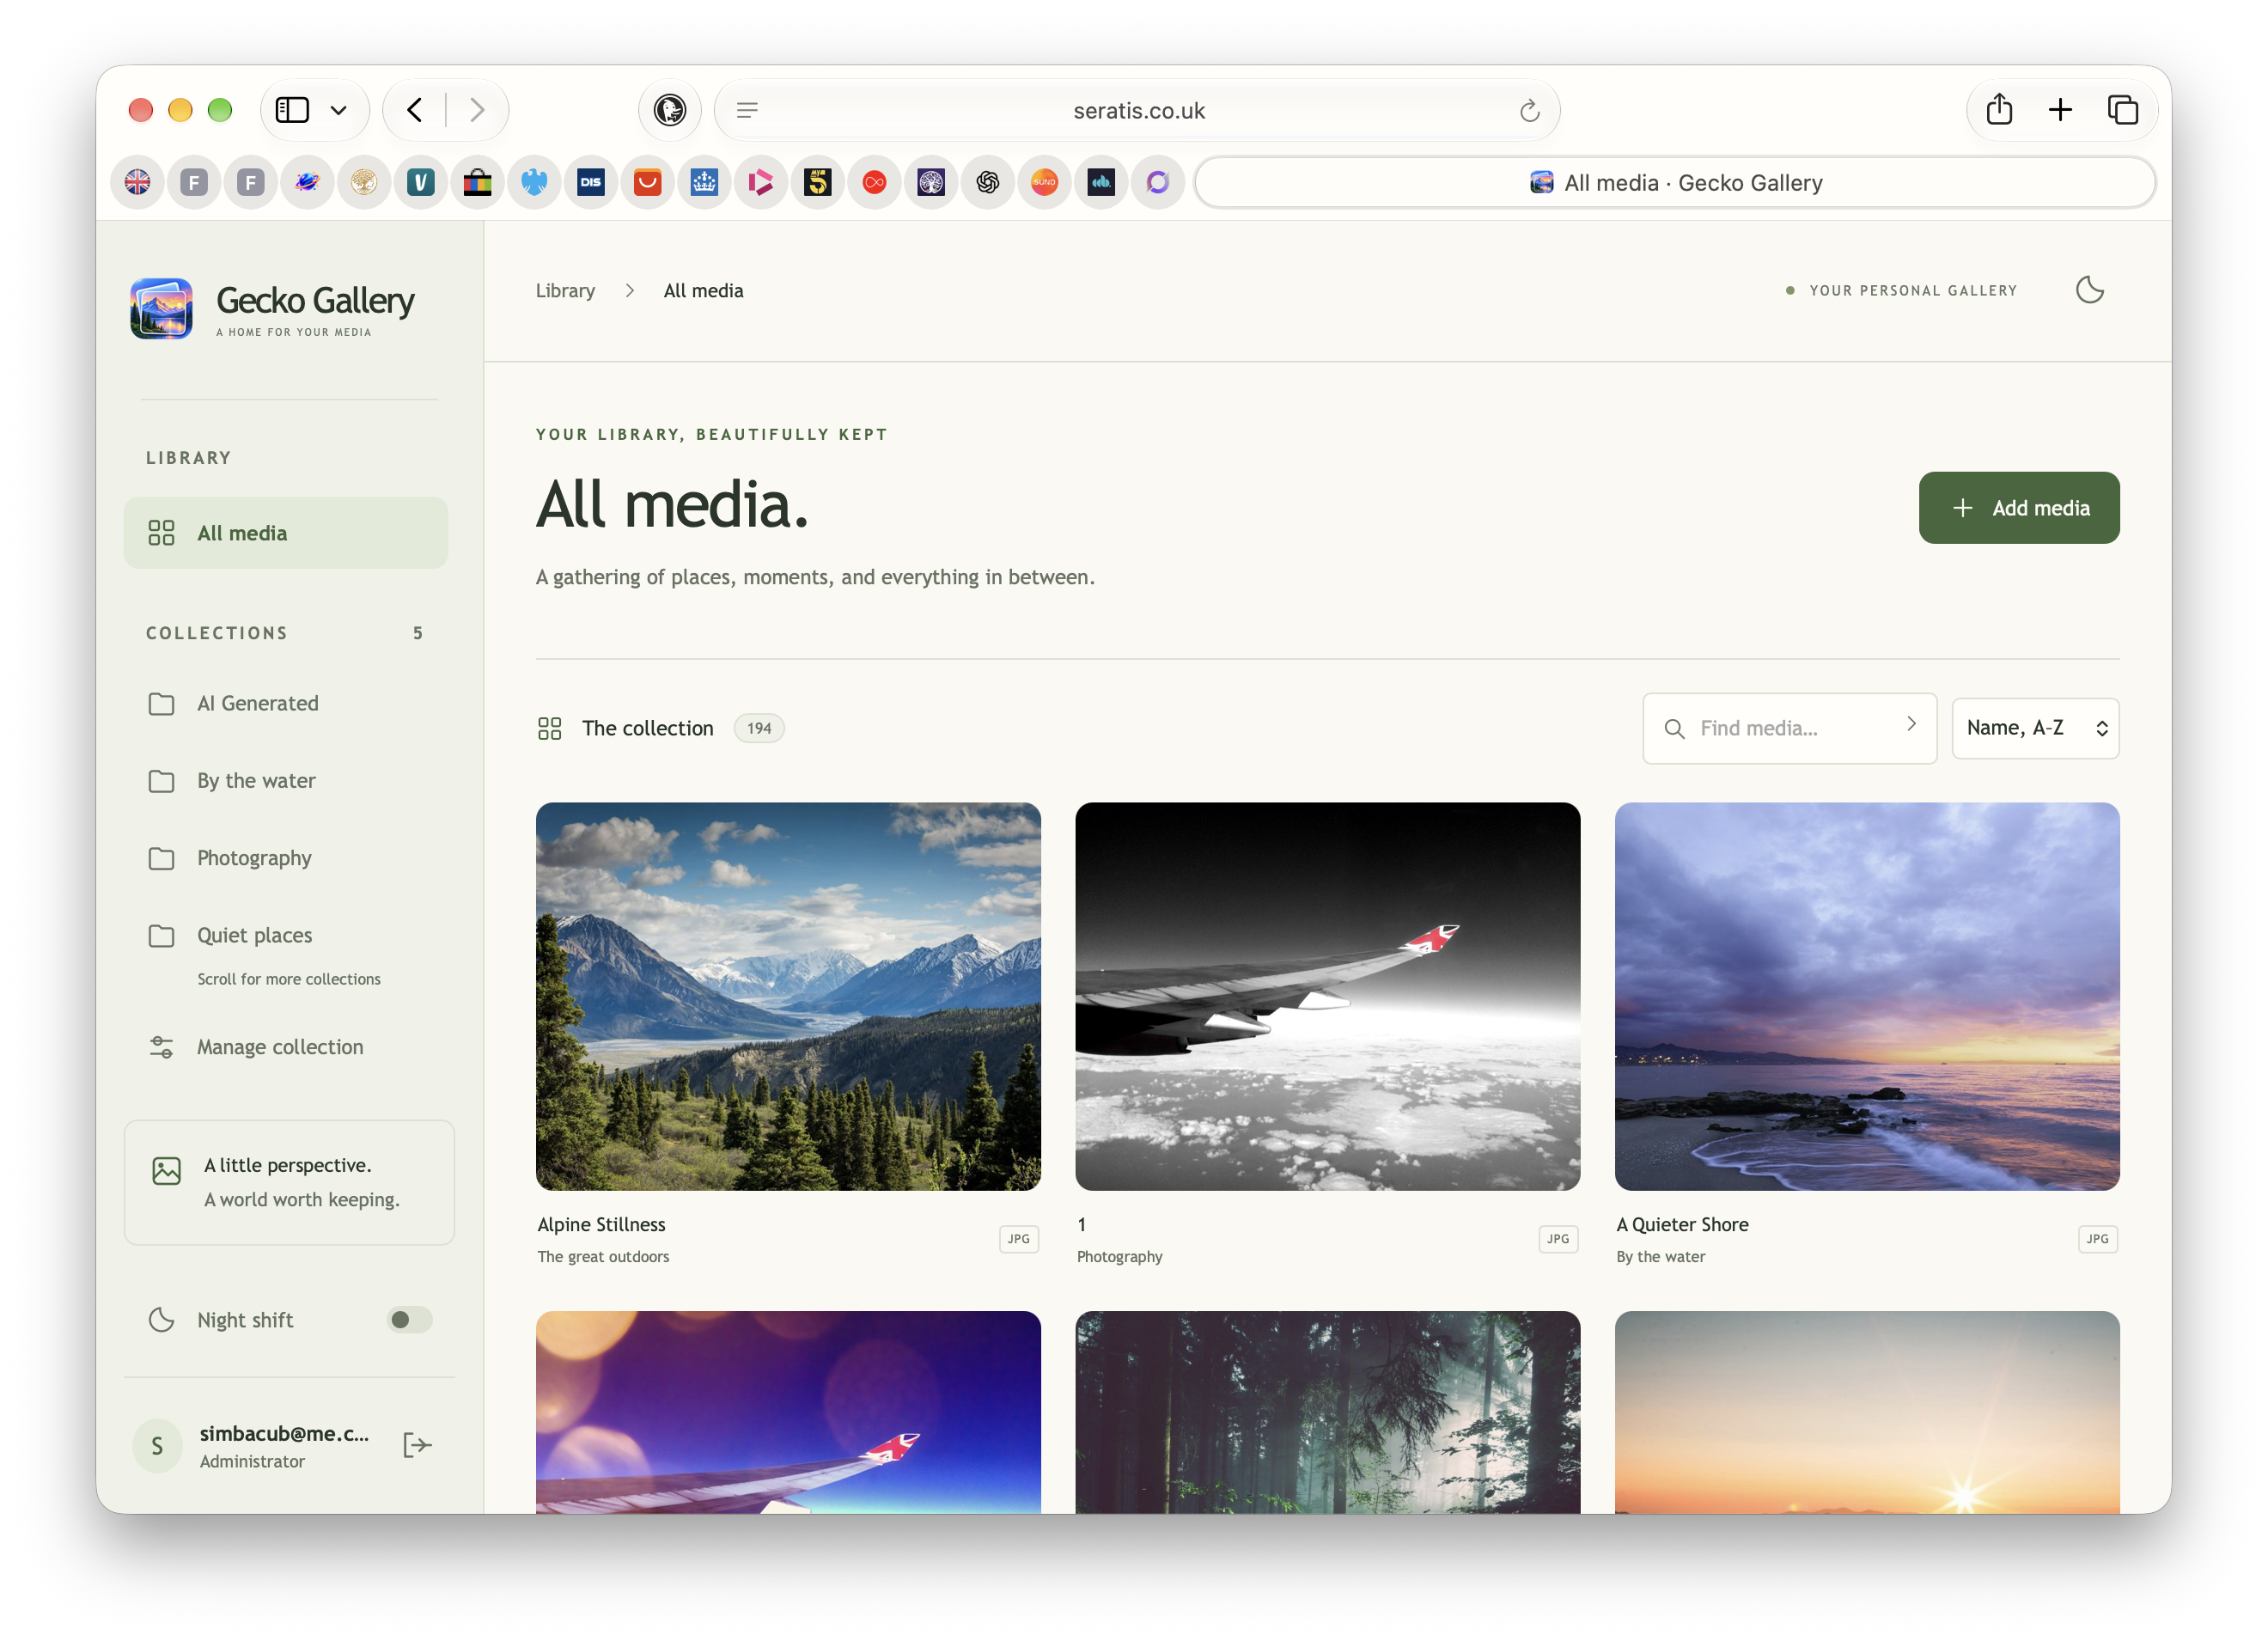Open a new tab with the plus button
The height and width of the screenshot is (1641, 2268).
click(x=2059, y=109)
